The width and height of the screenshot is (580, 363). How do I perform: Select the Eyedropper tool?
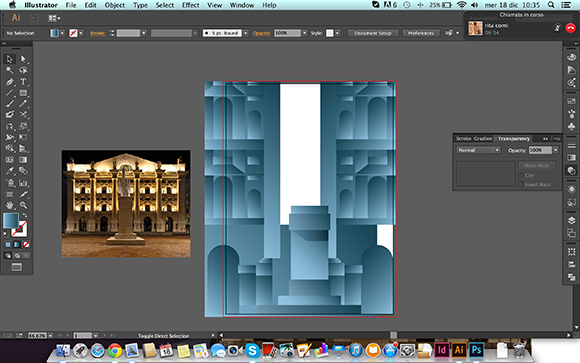click(10, 171)
